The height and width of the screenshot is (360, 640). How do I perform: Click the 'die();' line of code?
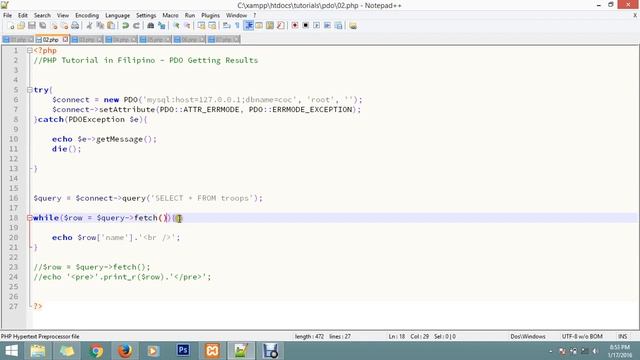[67, 149]
